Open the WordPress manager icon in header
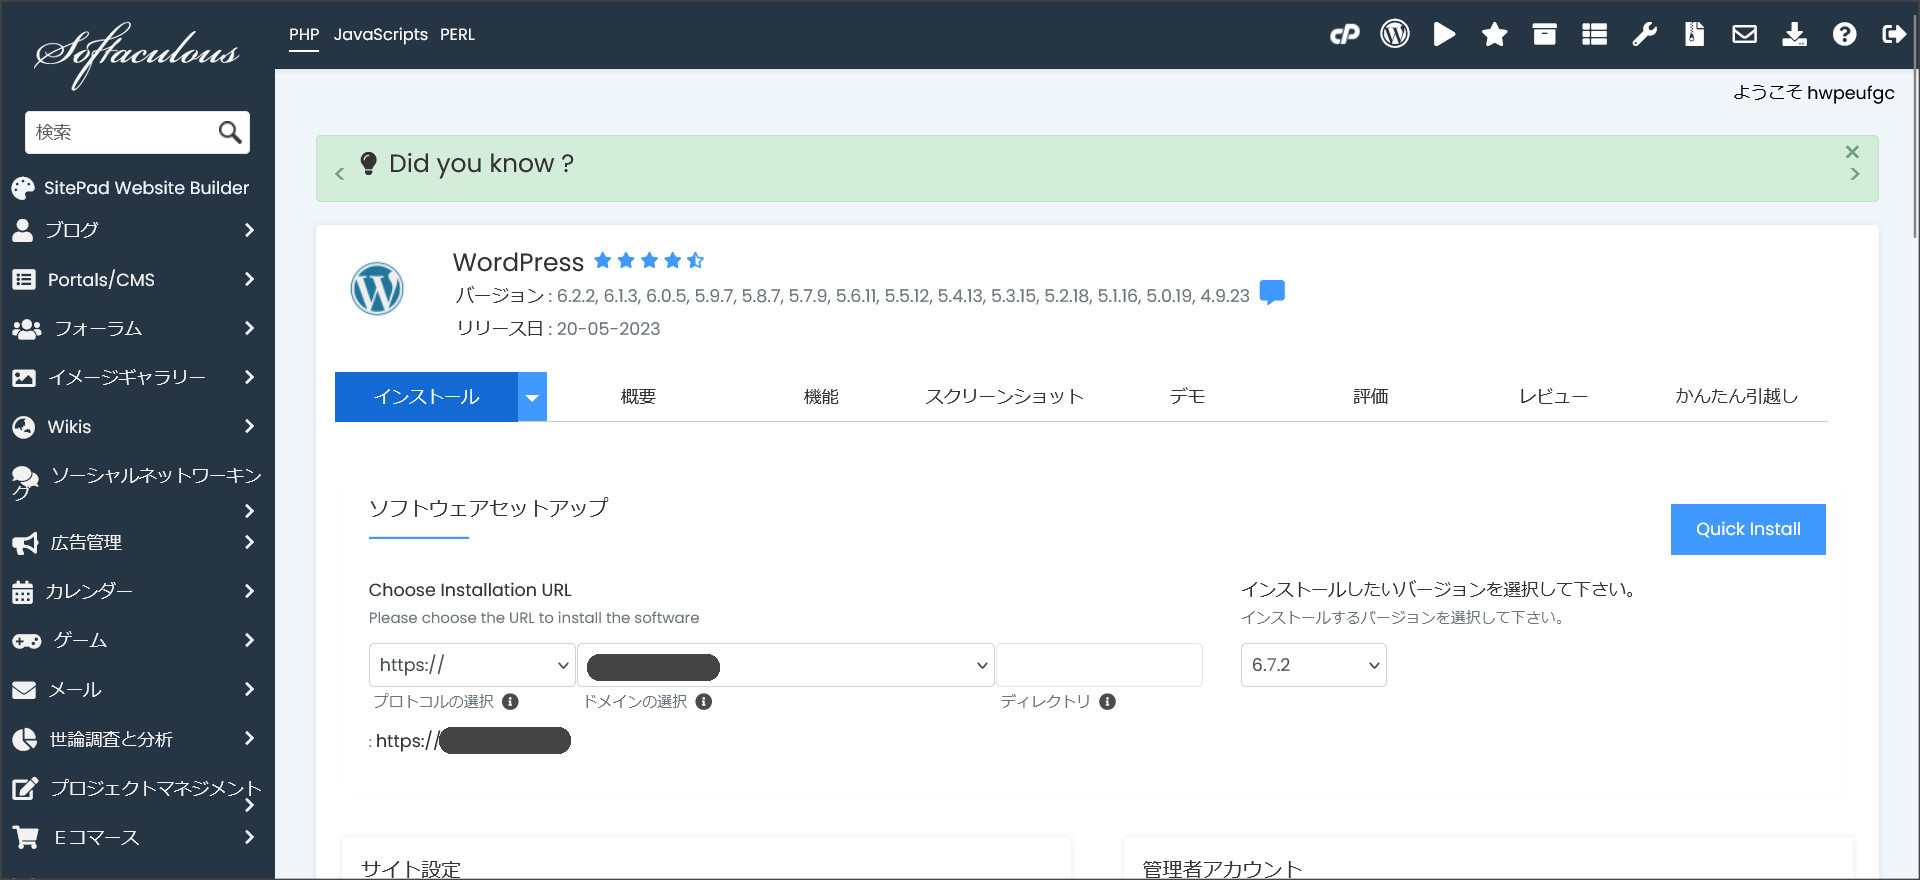 1394,35
